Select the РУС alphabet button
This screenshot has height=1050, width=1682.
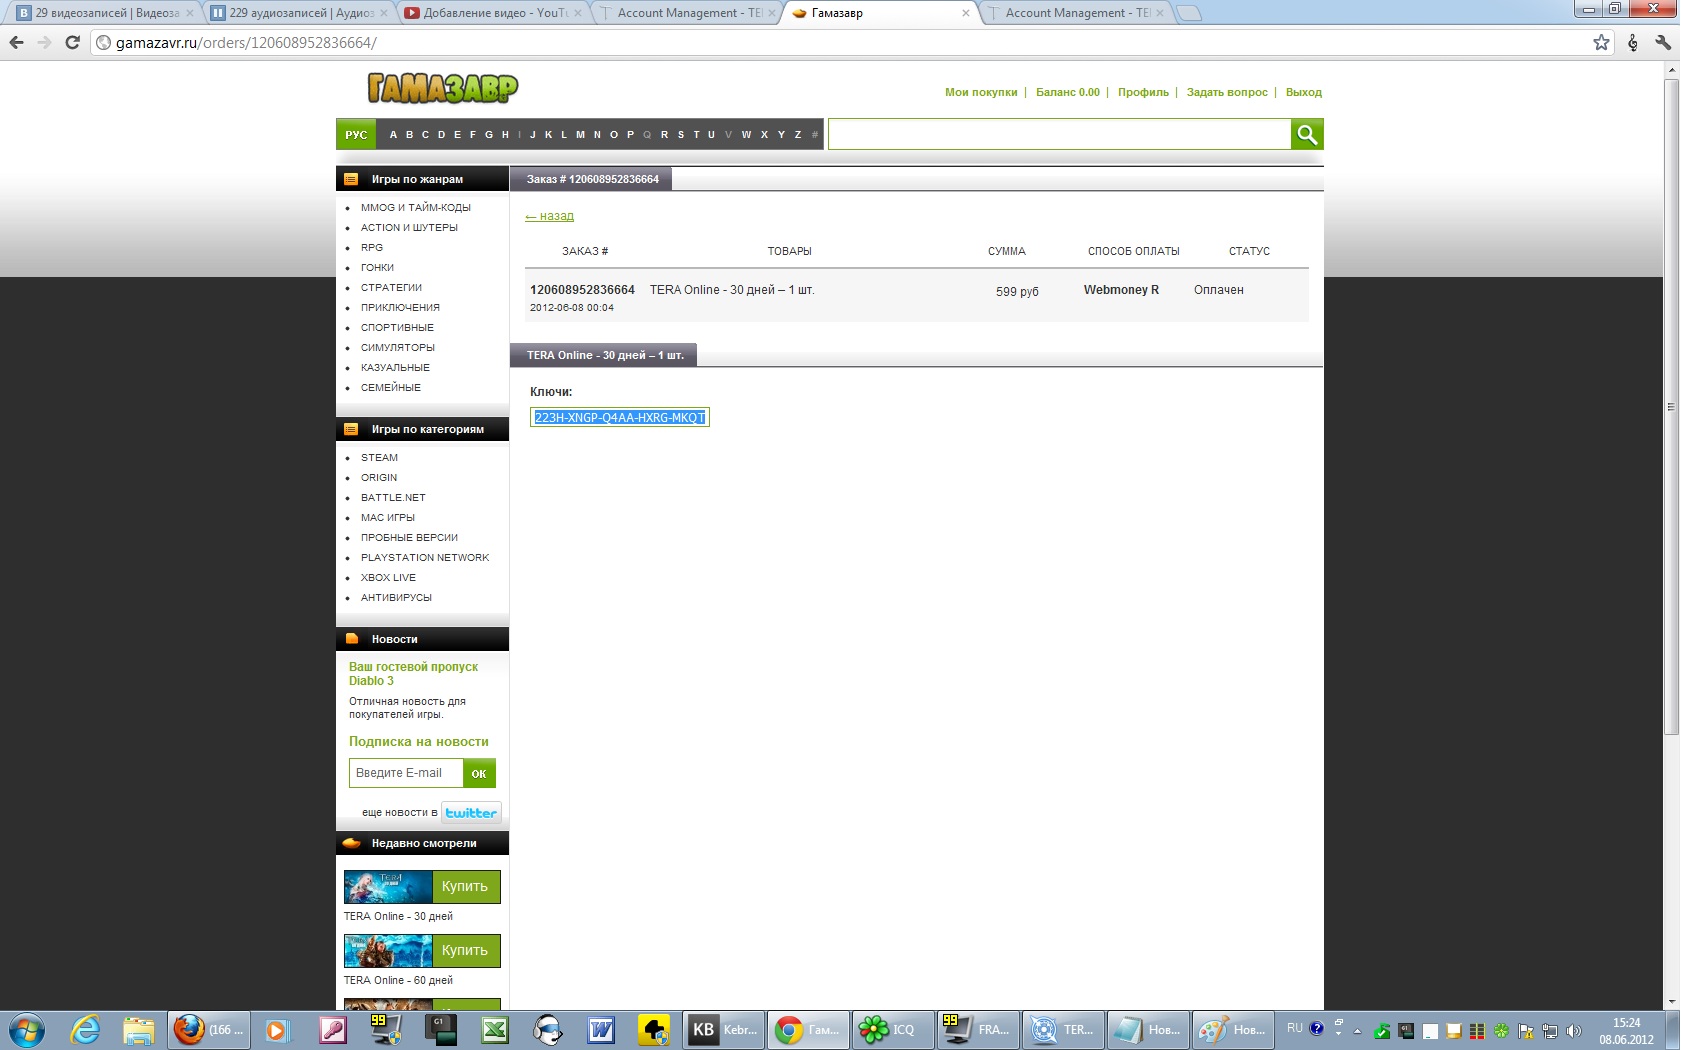[356, 134]
